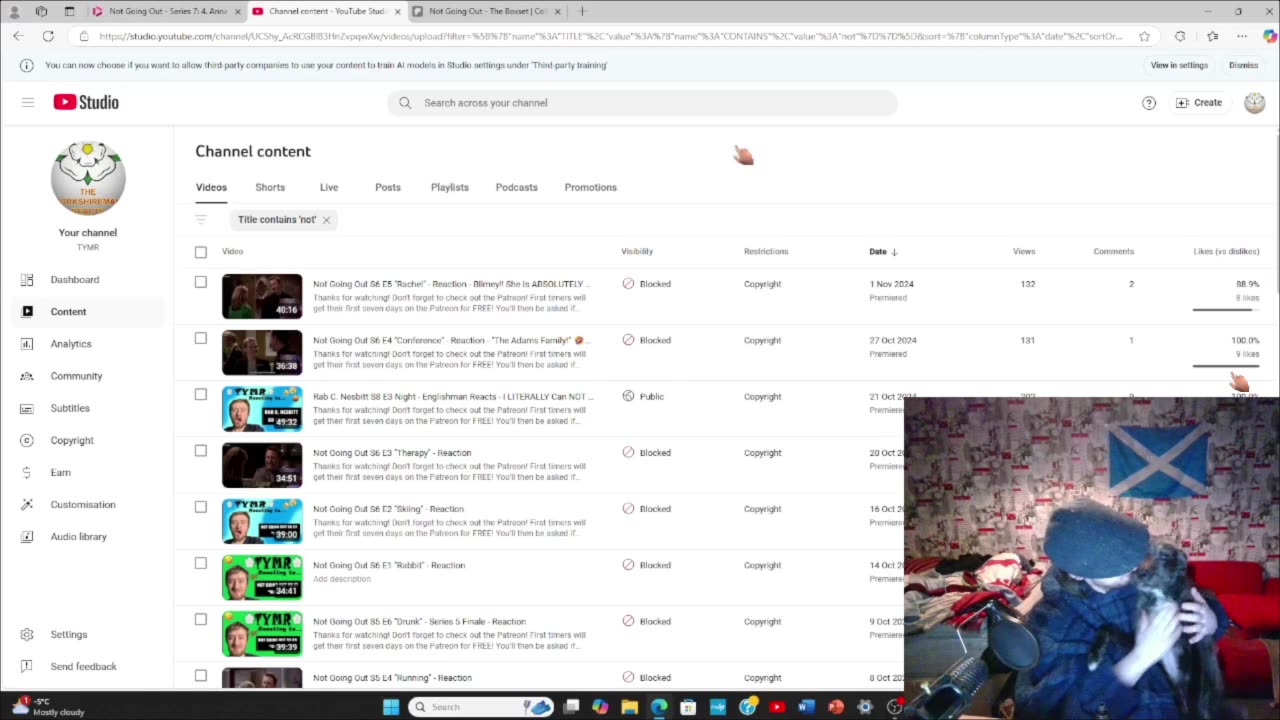Image resolution: width=1280 pixels, height=720 pixels.
Task: Click the Send feedback icon
Action: coord(27,666)
